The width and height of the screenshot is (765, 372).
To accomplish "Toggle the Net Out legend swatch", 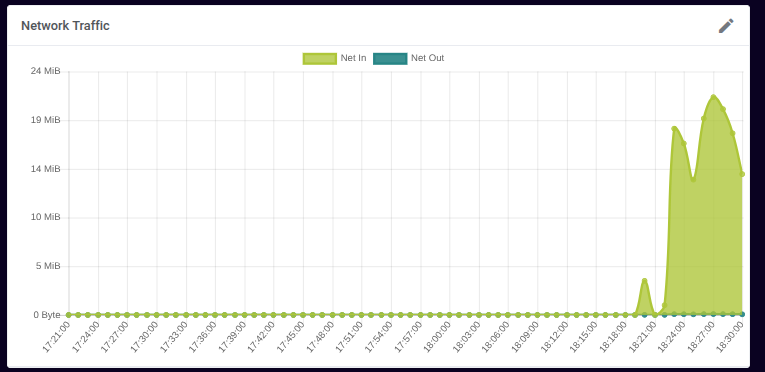I will pyautogui.click(x=390, y=59).
